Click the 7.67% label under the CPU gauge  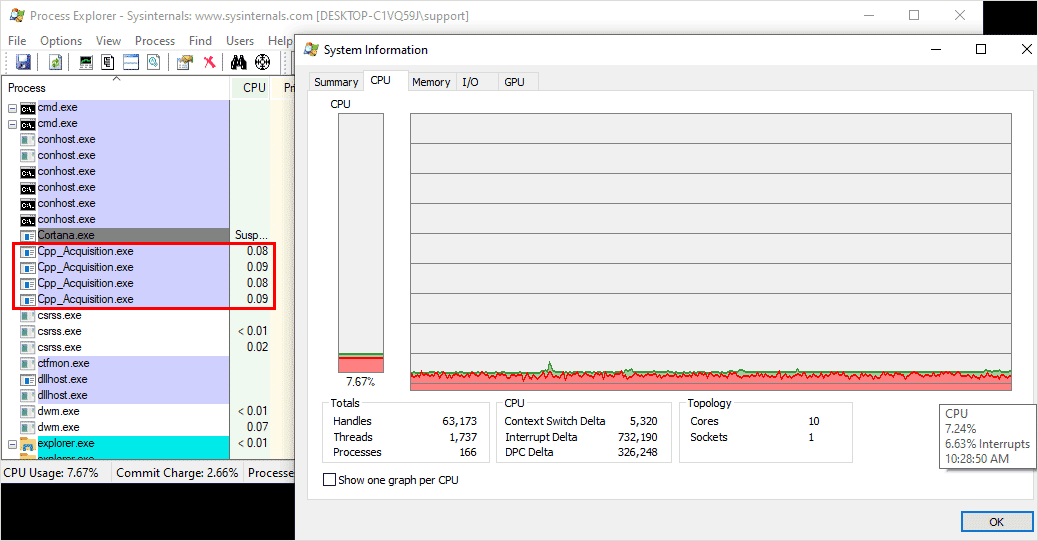(x=361, y=382)
